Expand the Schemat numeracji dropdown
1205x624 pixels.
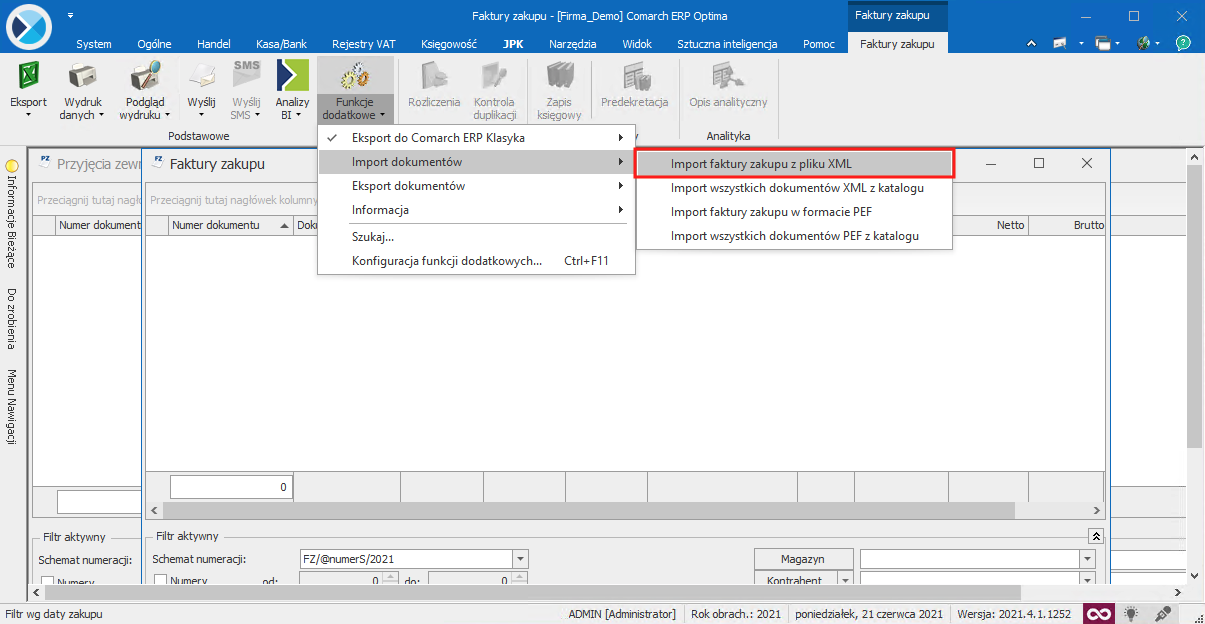(520, 559)
